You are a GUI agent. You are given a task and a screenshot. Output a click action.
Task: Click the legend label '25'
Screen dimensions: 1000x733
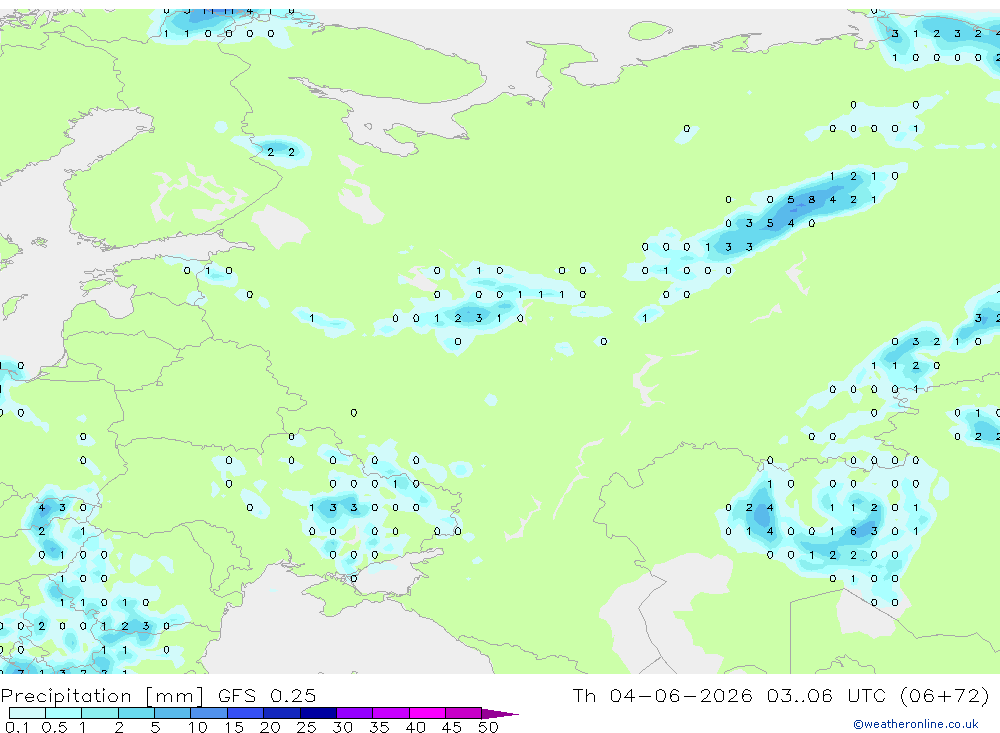(x=306, y=727)
